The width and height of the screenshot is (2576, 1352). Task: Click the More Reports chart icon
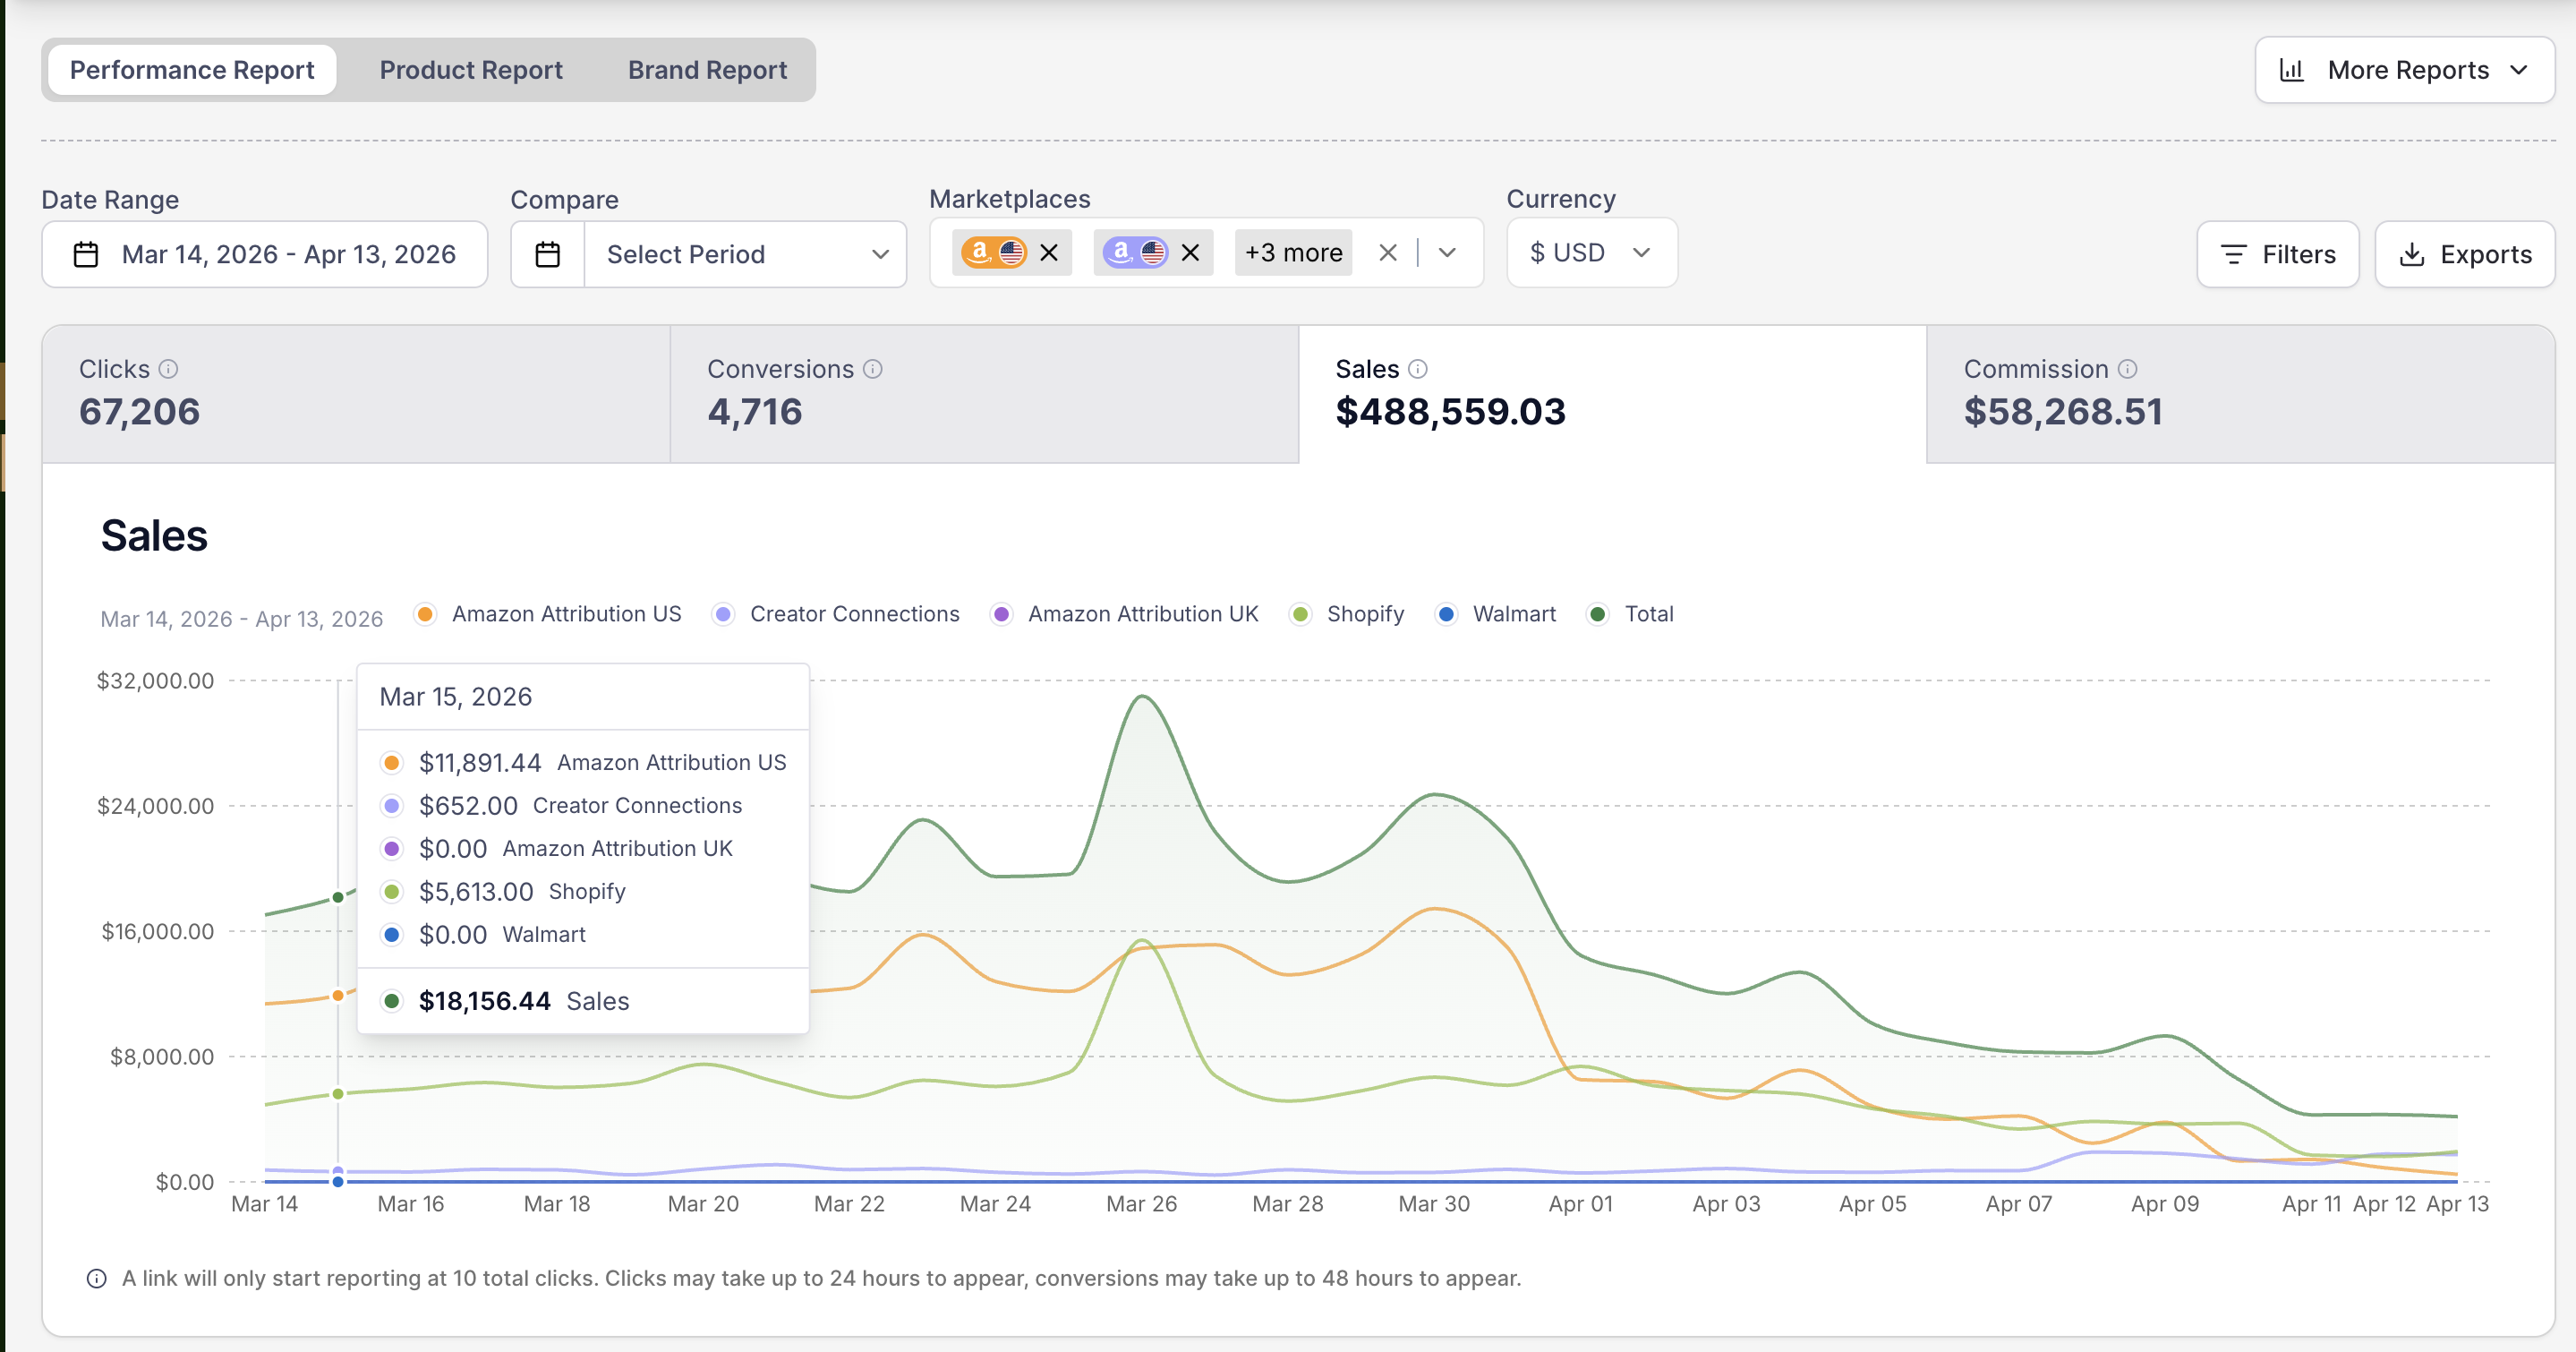pos(2291,70)
